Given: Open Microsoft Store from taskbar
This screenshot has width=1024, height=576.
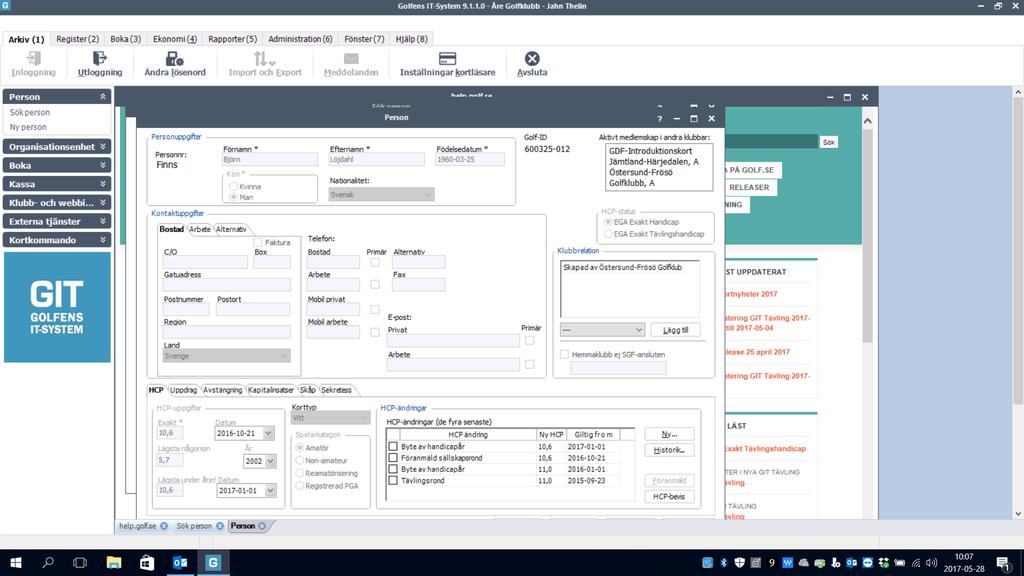Looking at the screenshot, I should pyautogui.click(x=147, y=562).
